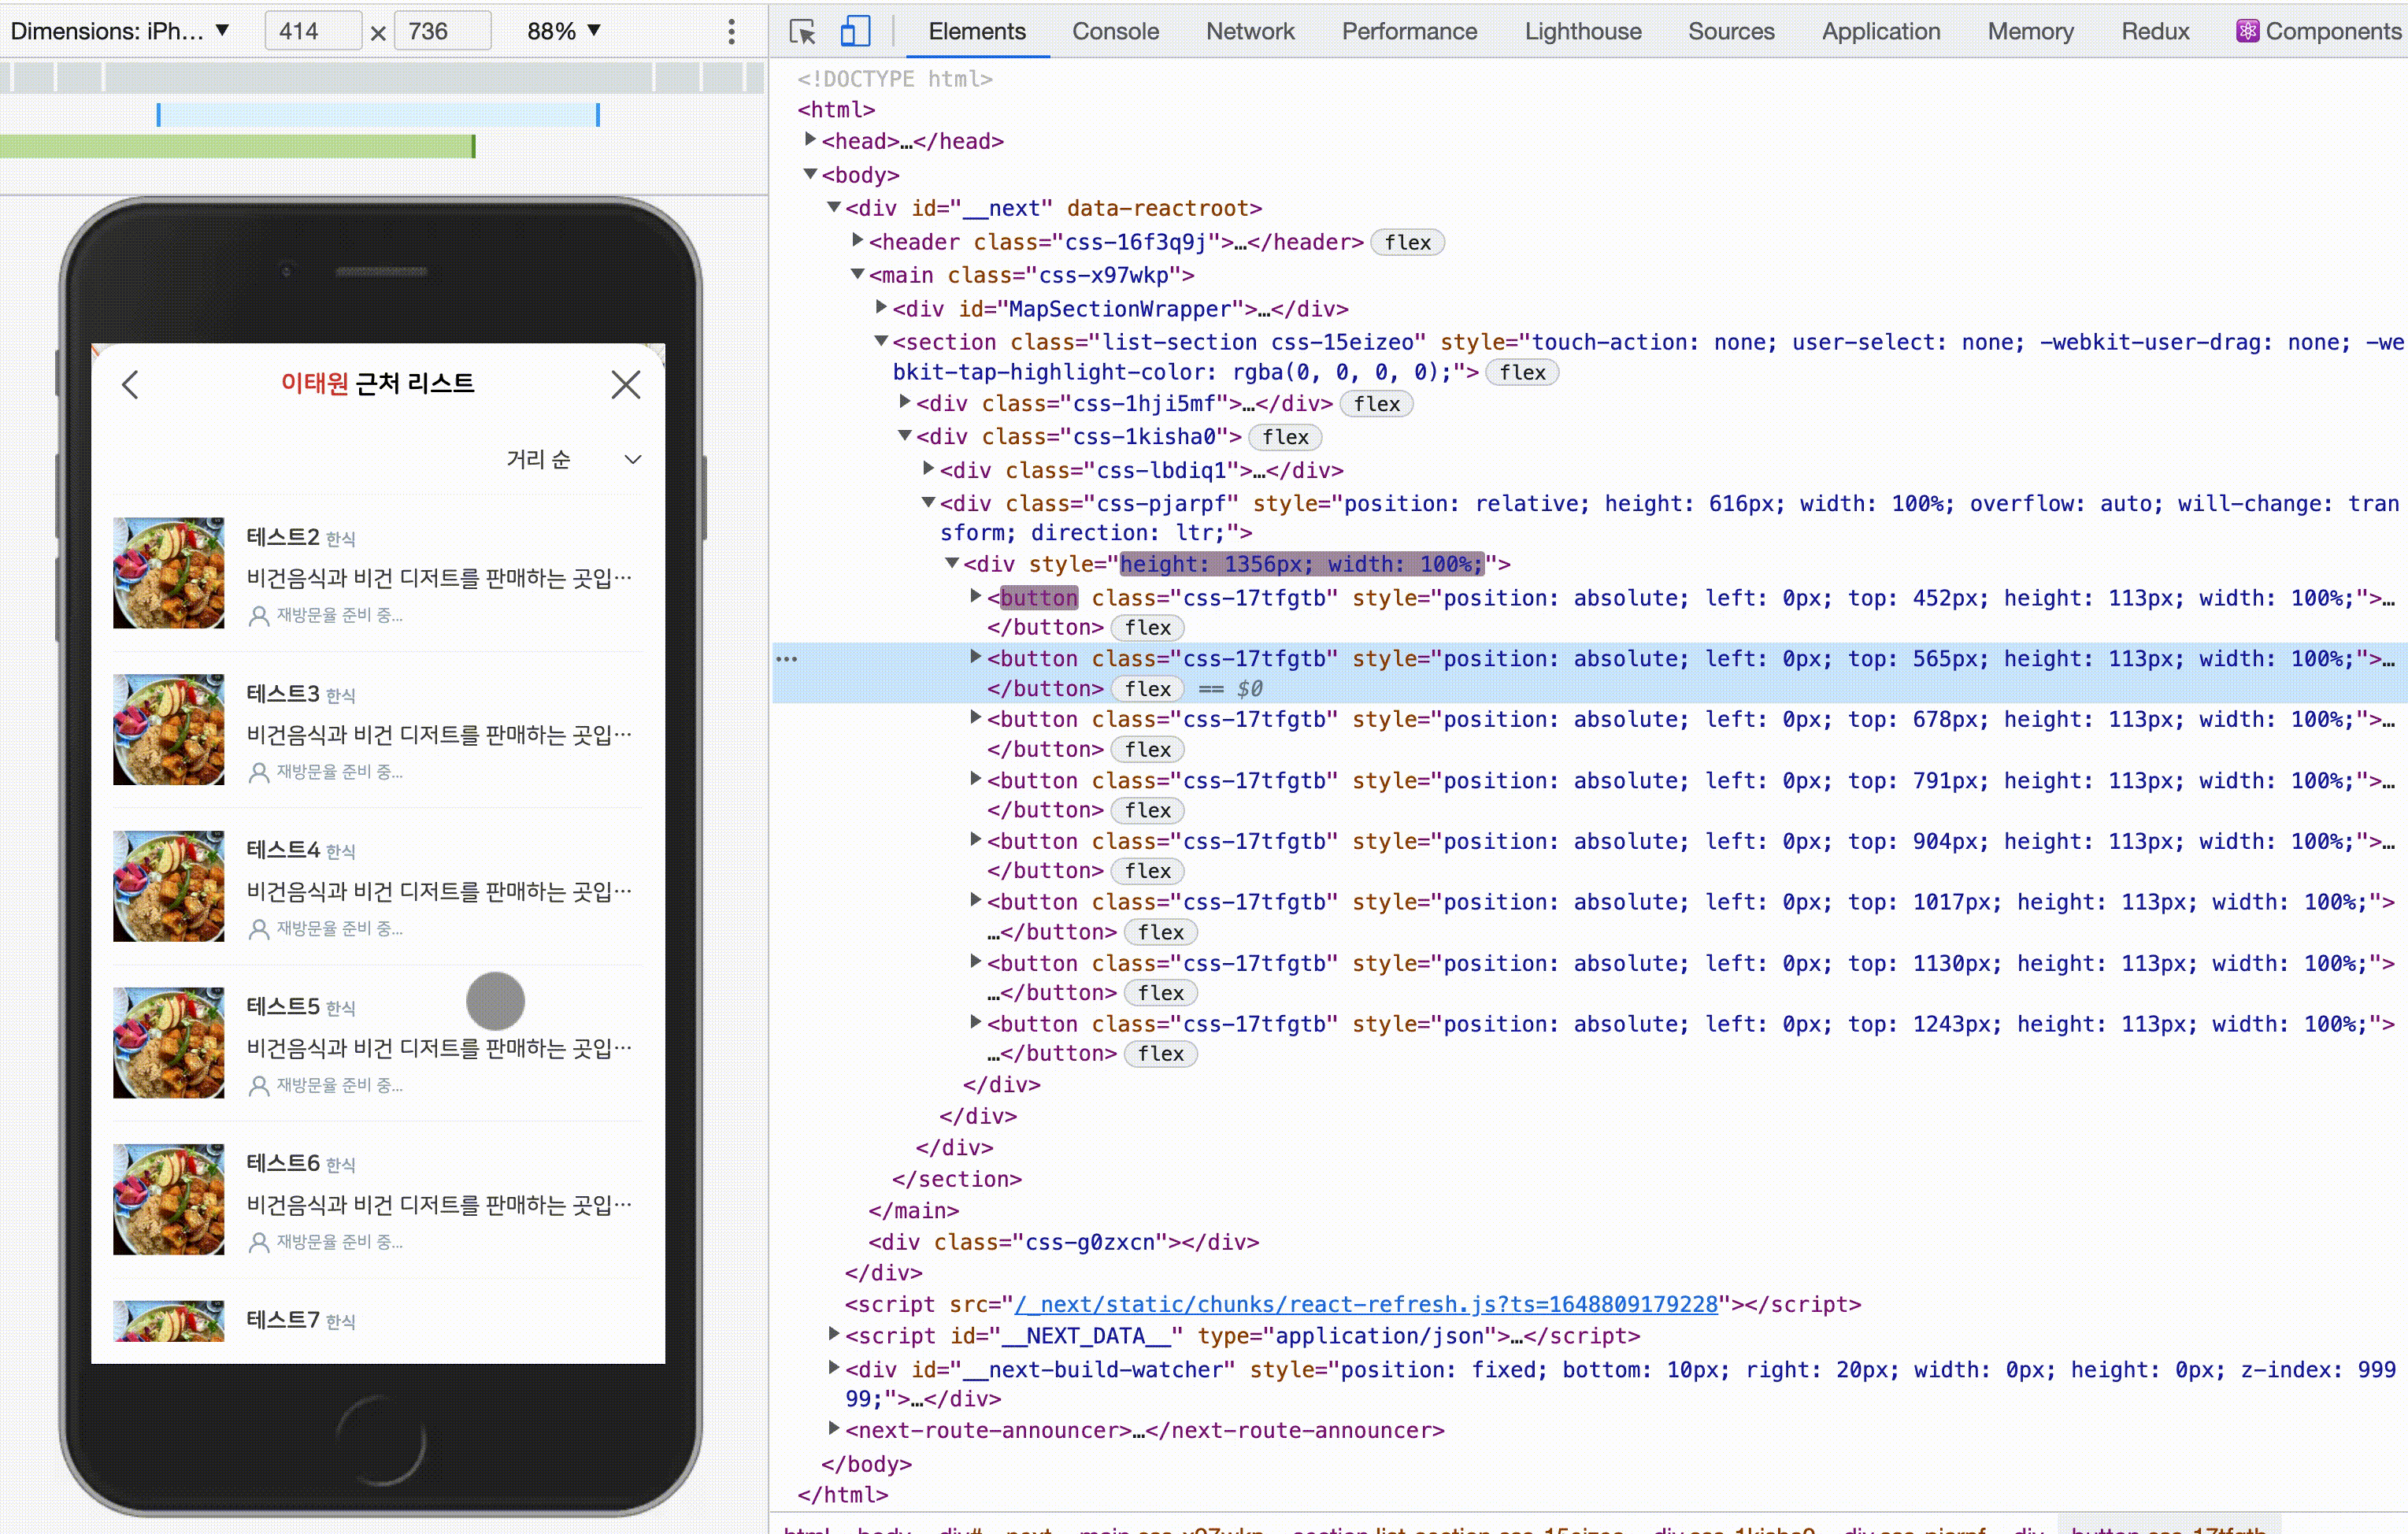Screen dimensions: 2408x1534
Task: Expand the MapSectionWrapper div node
Action: (881, 307)
